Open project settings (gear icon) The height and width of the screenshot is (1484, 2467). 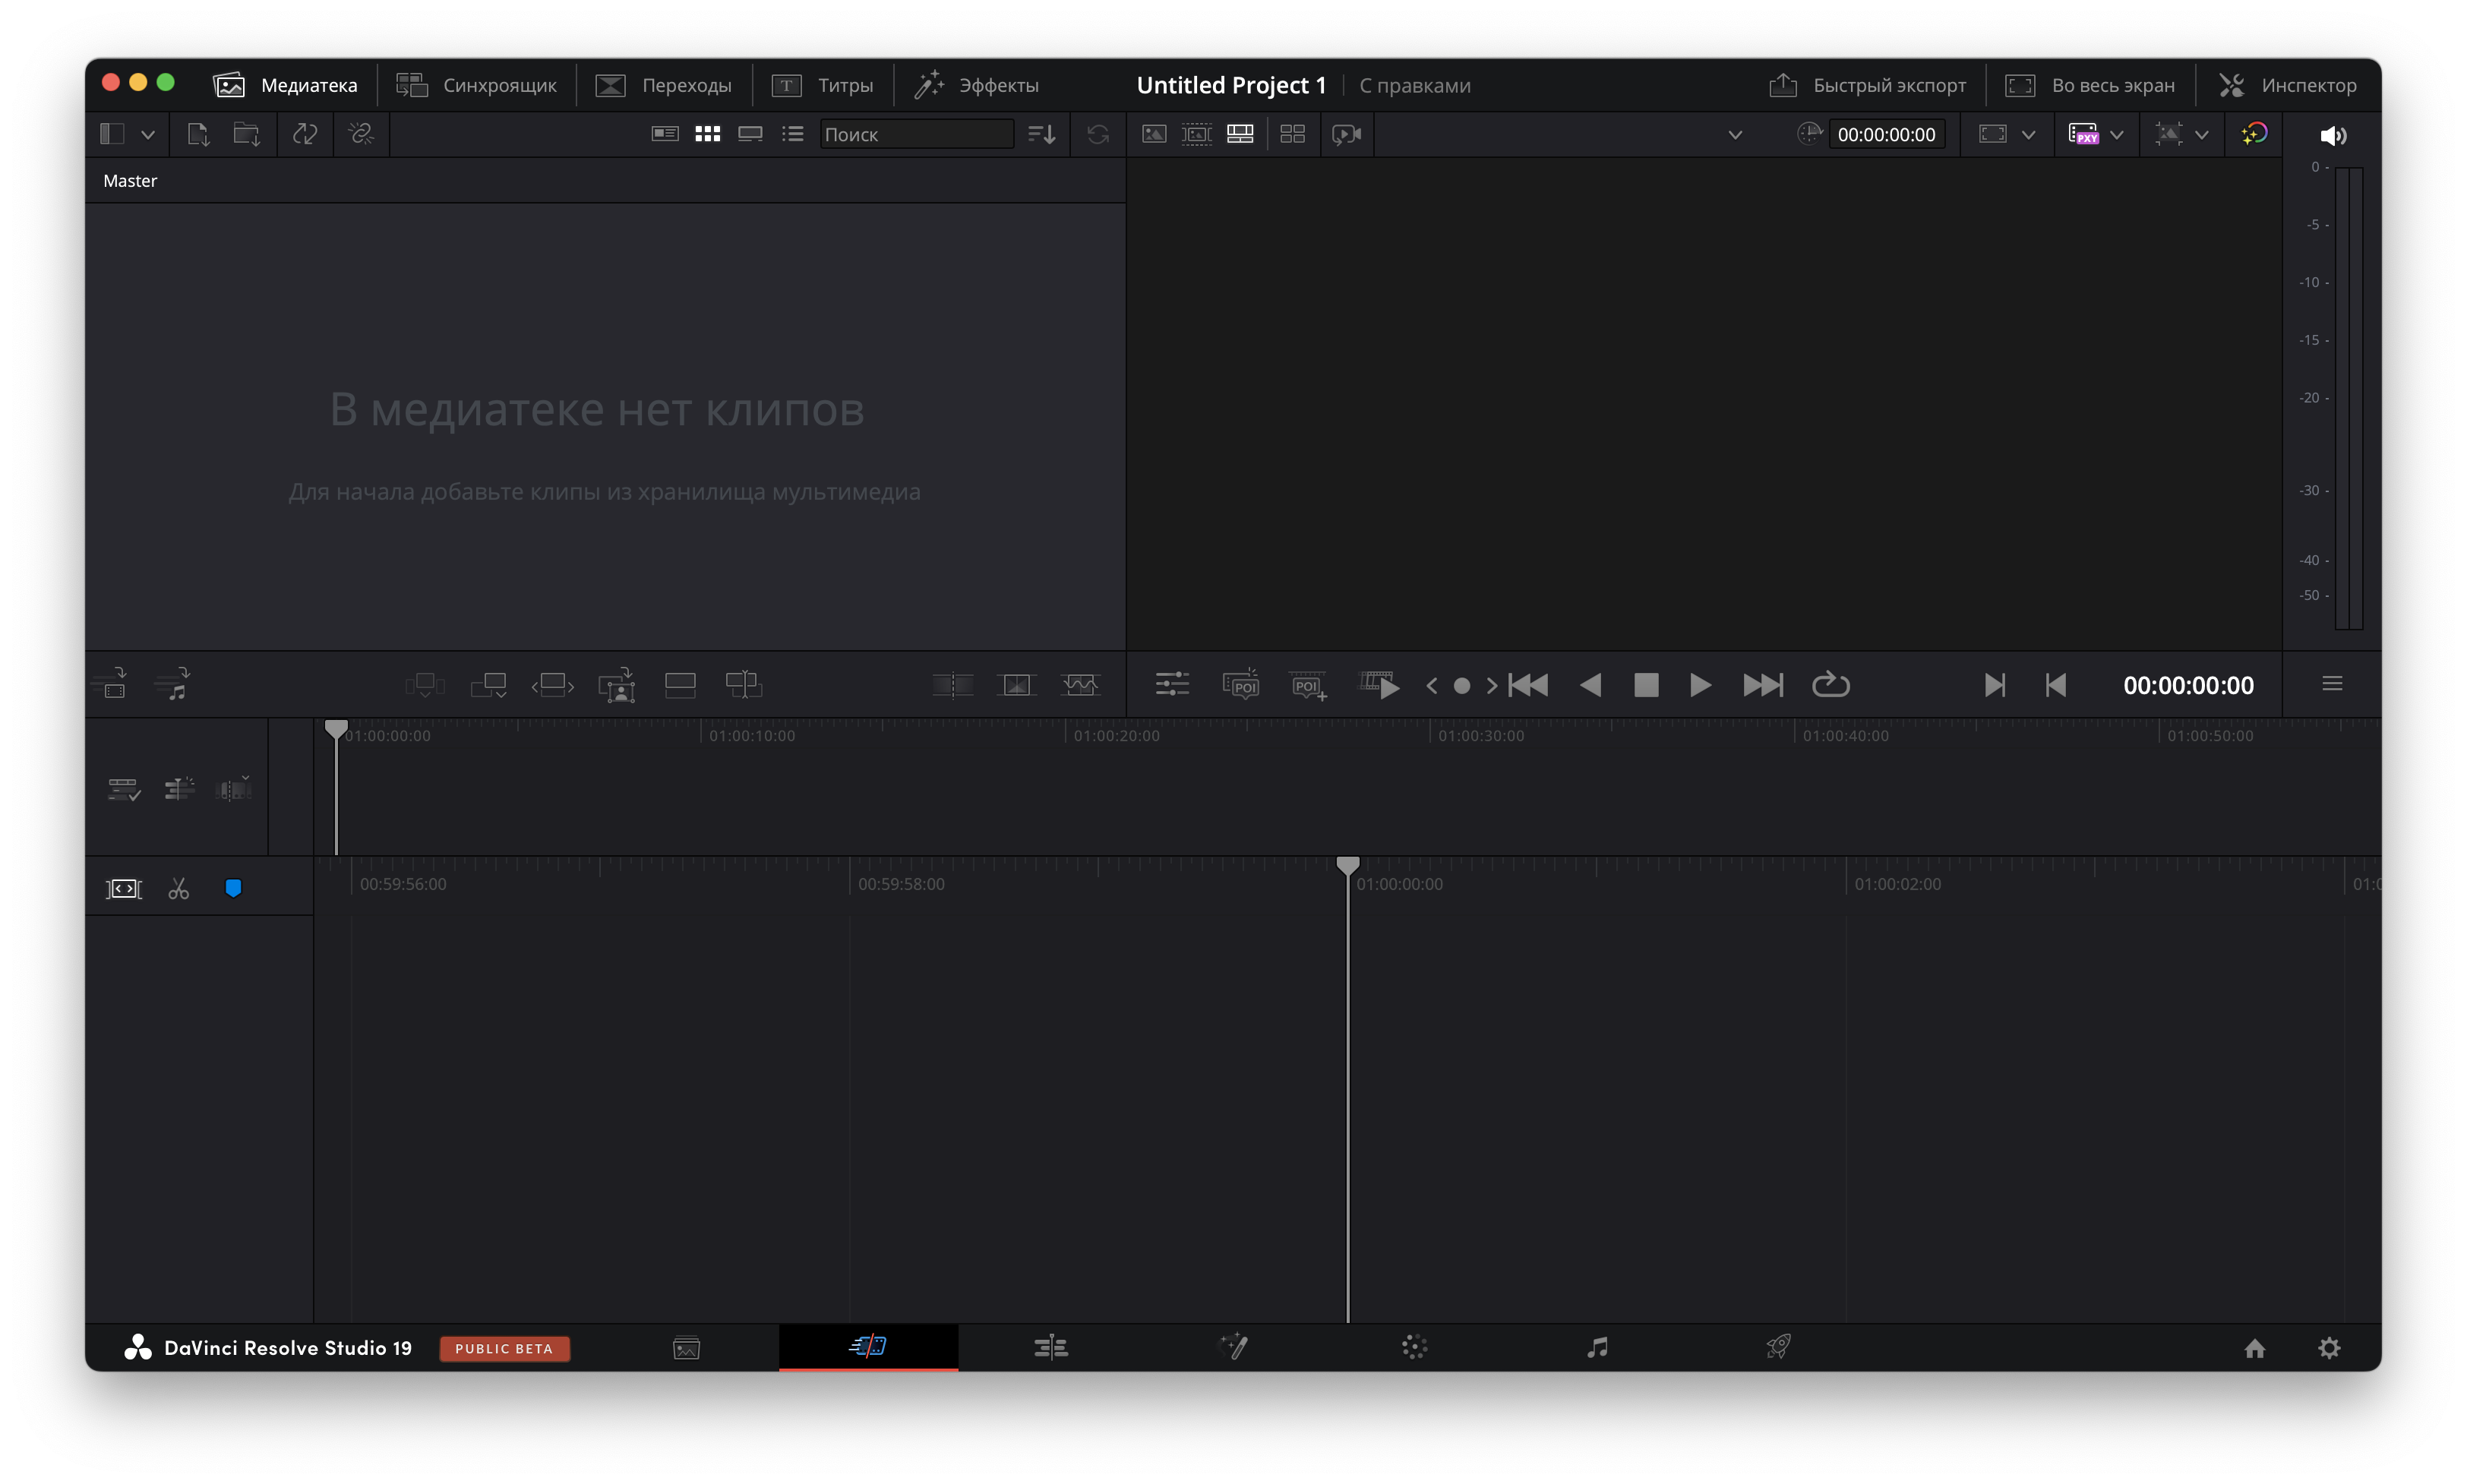click(x=2329, y=1348)
